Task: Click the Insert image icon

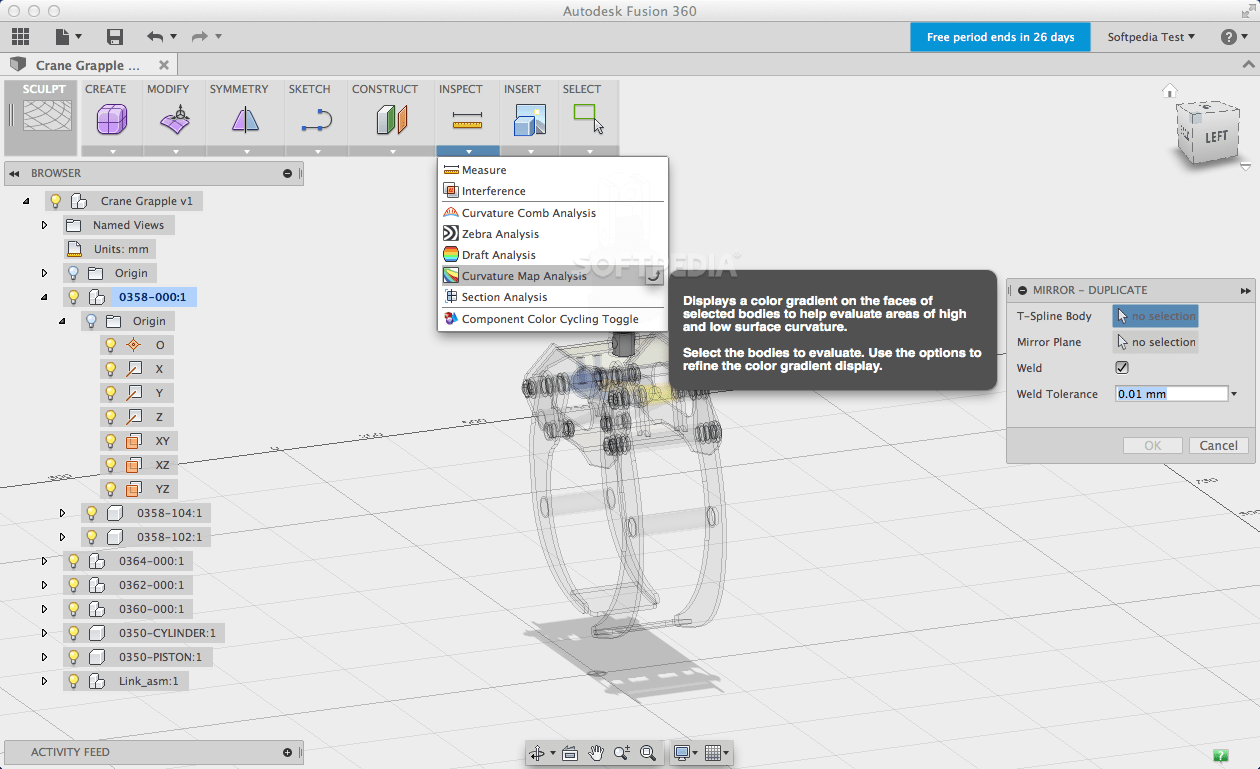Action: pyautogui.click(x=530, y=121)
